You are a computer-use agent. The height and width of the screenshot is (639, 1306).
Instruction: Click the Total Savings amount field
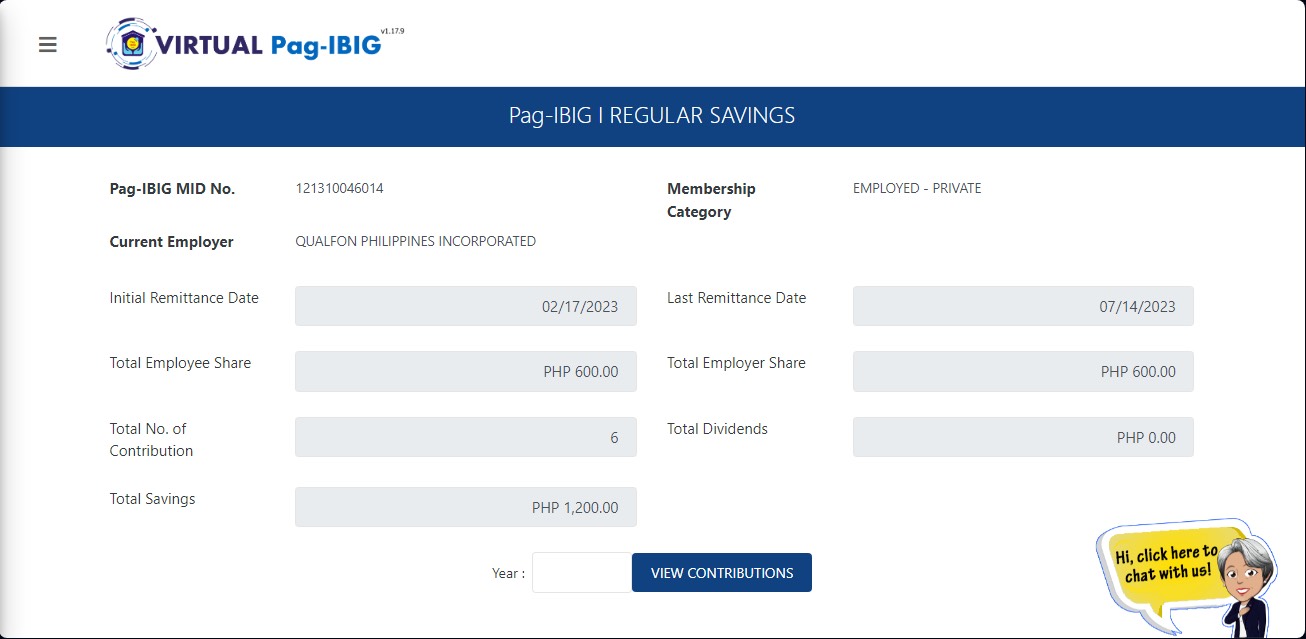click(x=465, y=507)
